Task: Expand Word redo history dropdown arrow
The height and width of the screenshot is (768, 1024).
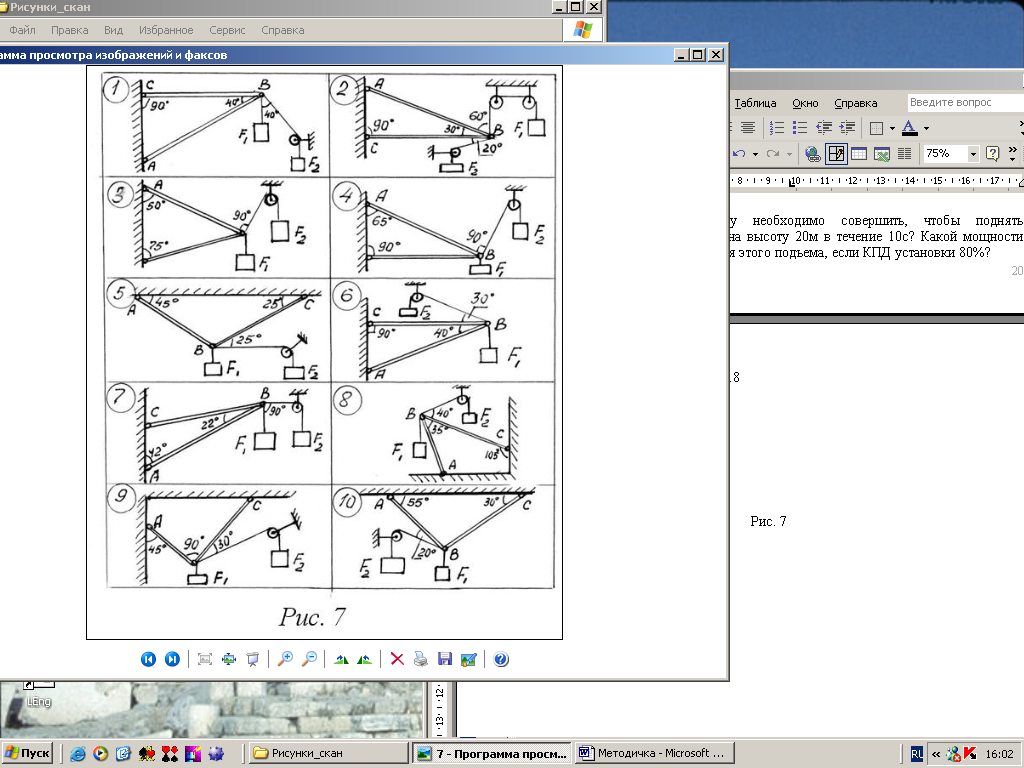Action: click(x=789, y=154)
